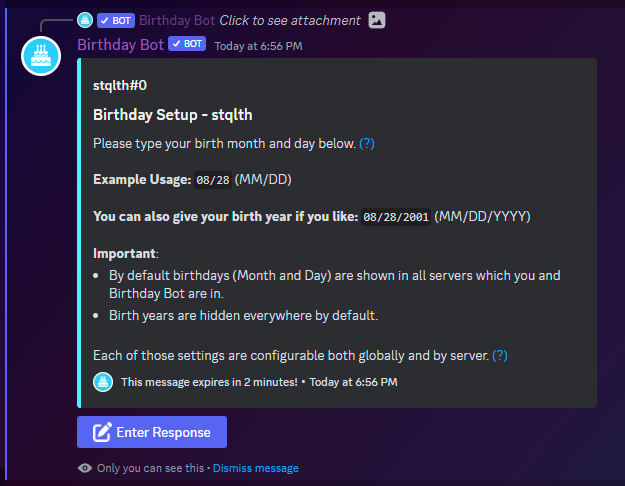Click the small Birthday Bot avatar in reply preview

(85, 20)
